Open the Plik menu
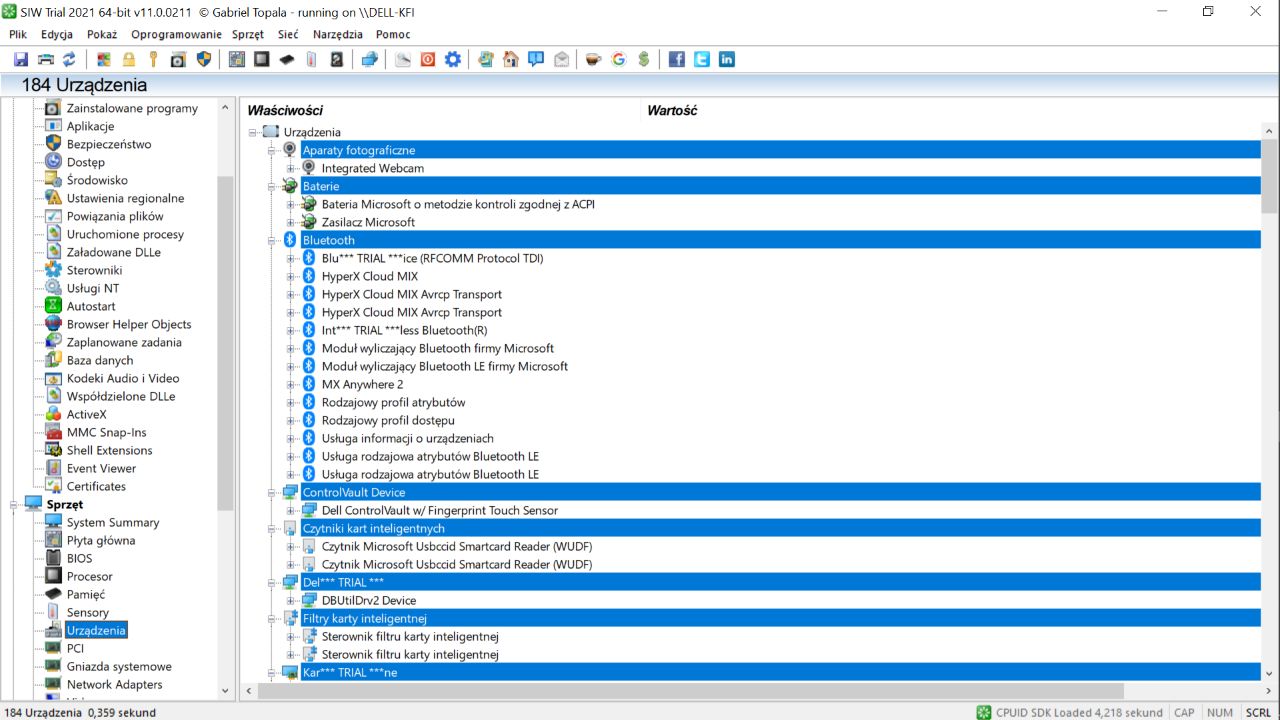The width and height of the screenshot is (1280, 720). (18, 34)
